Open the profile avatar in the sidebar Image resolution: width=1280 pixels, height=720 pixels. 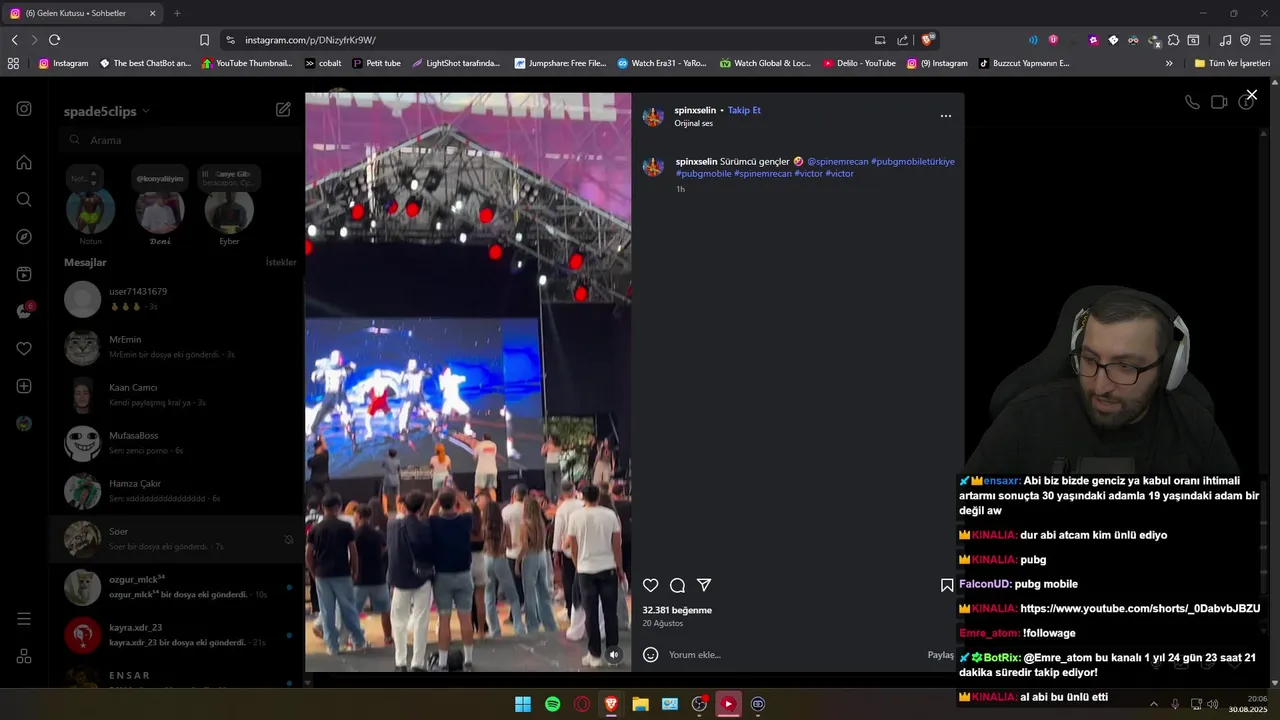[24, 423]
